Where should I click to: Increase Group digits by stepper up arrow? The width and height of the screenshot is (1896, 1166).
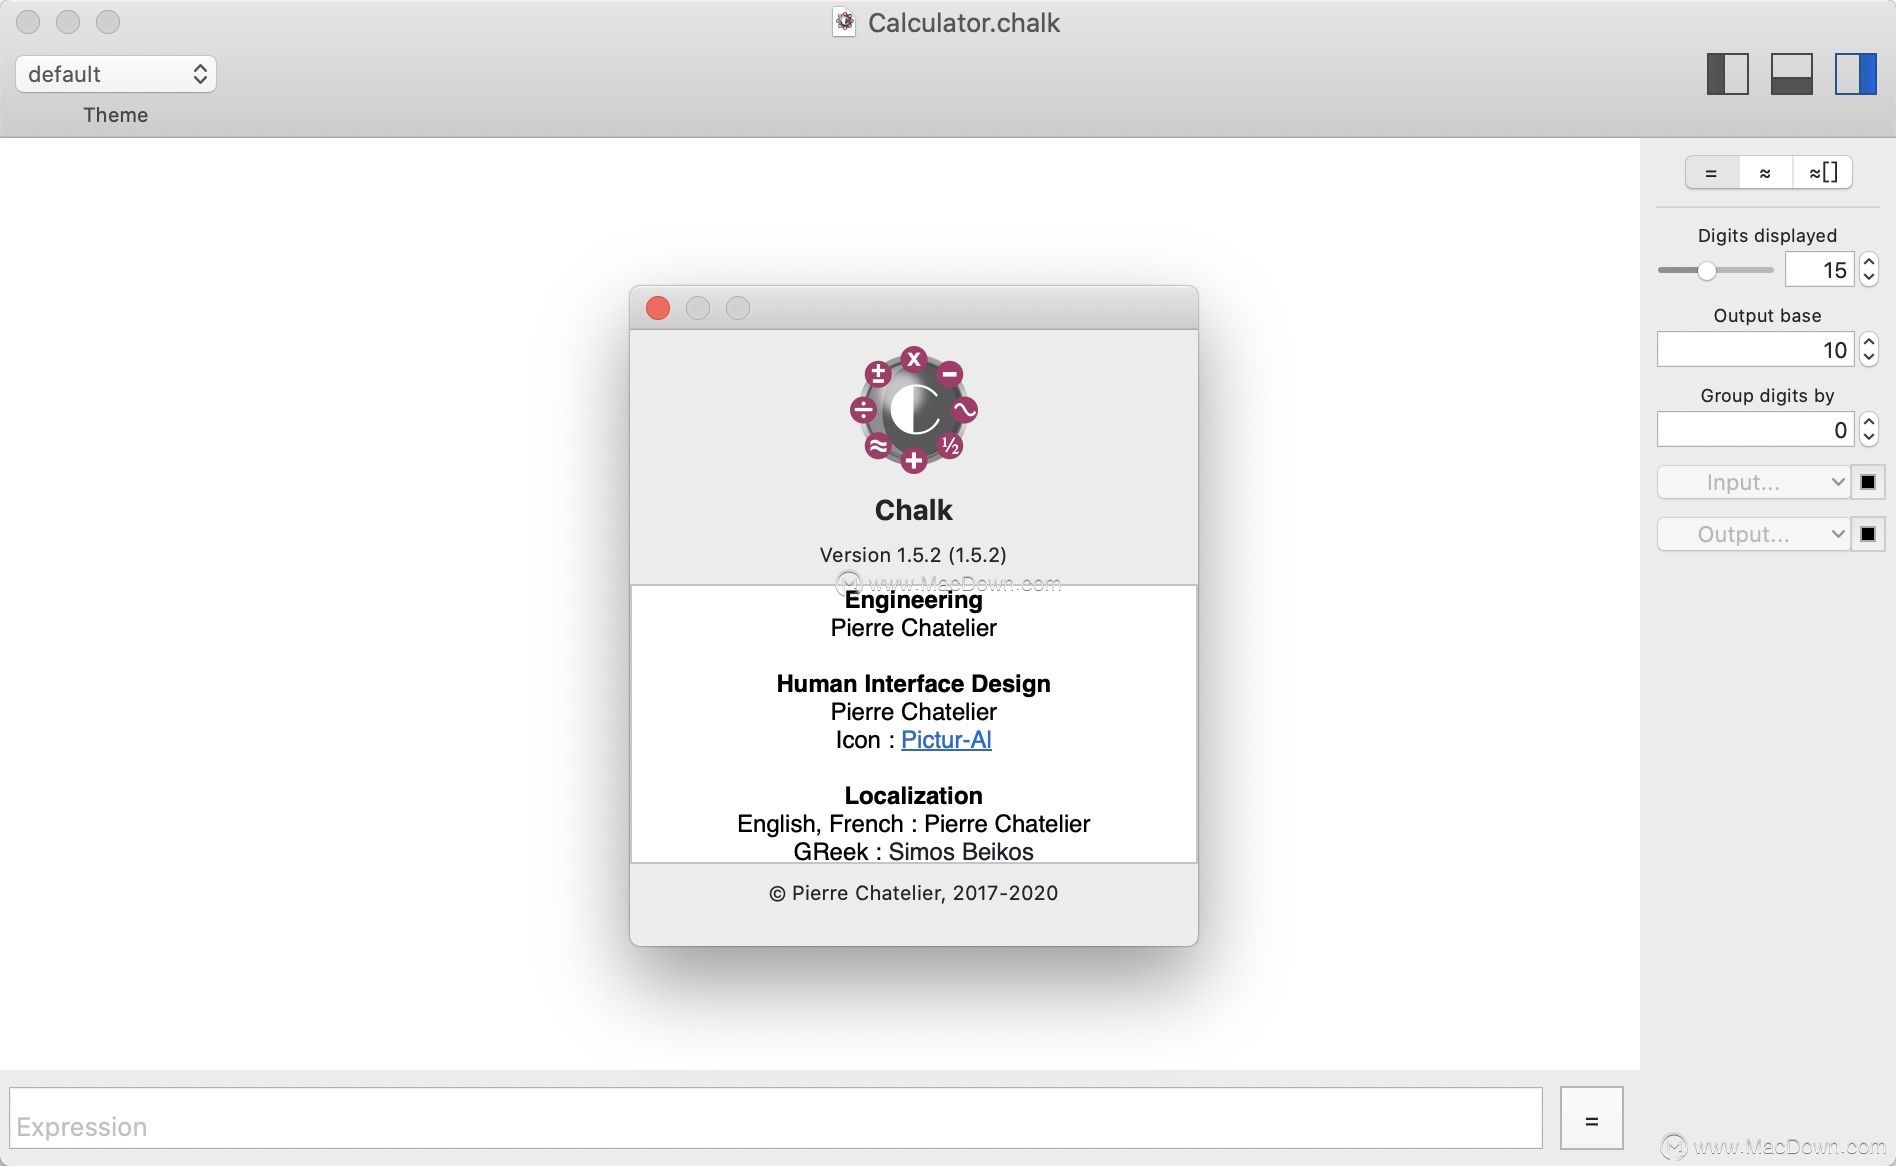(1869, 421)
